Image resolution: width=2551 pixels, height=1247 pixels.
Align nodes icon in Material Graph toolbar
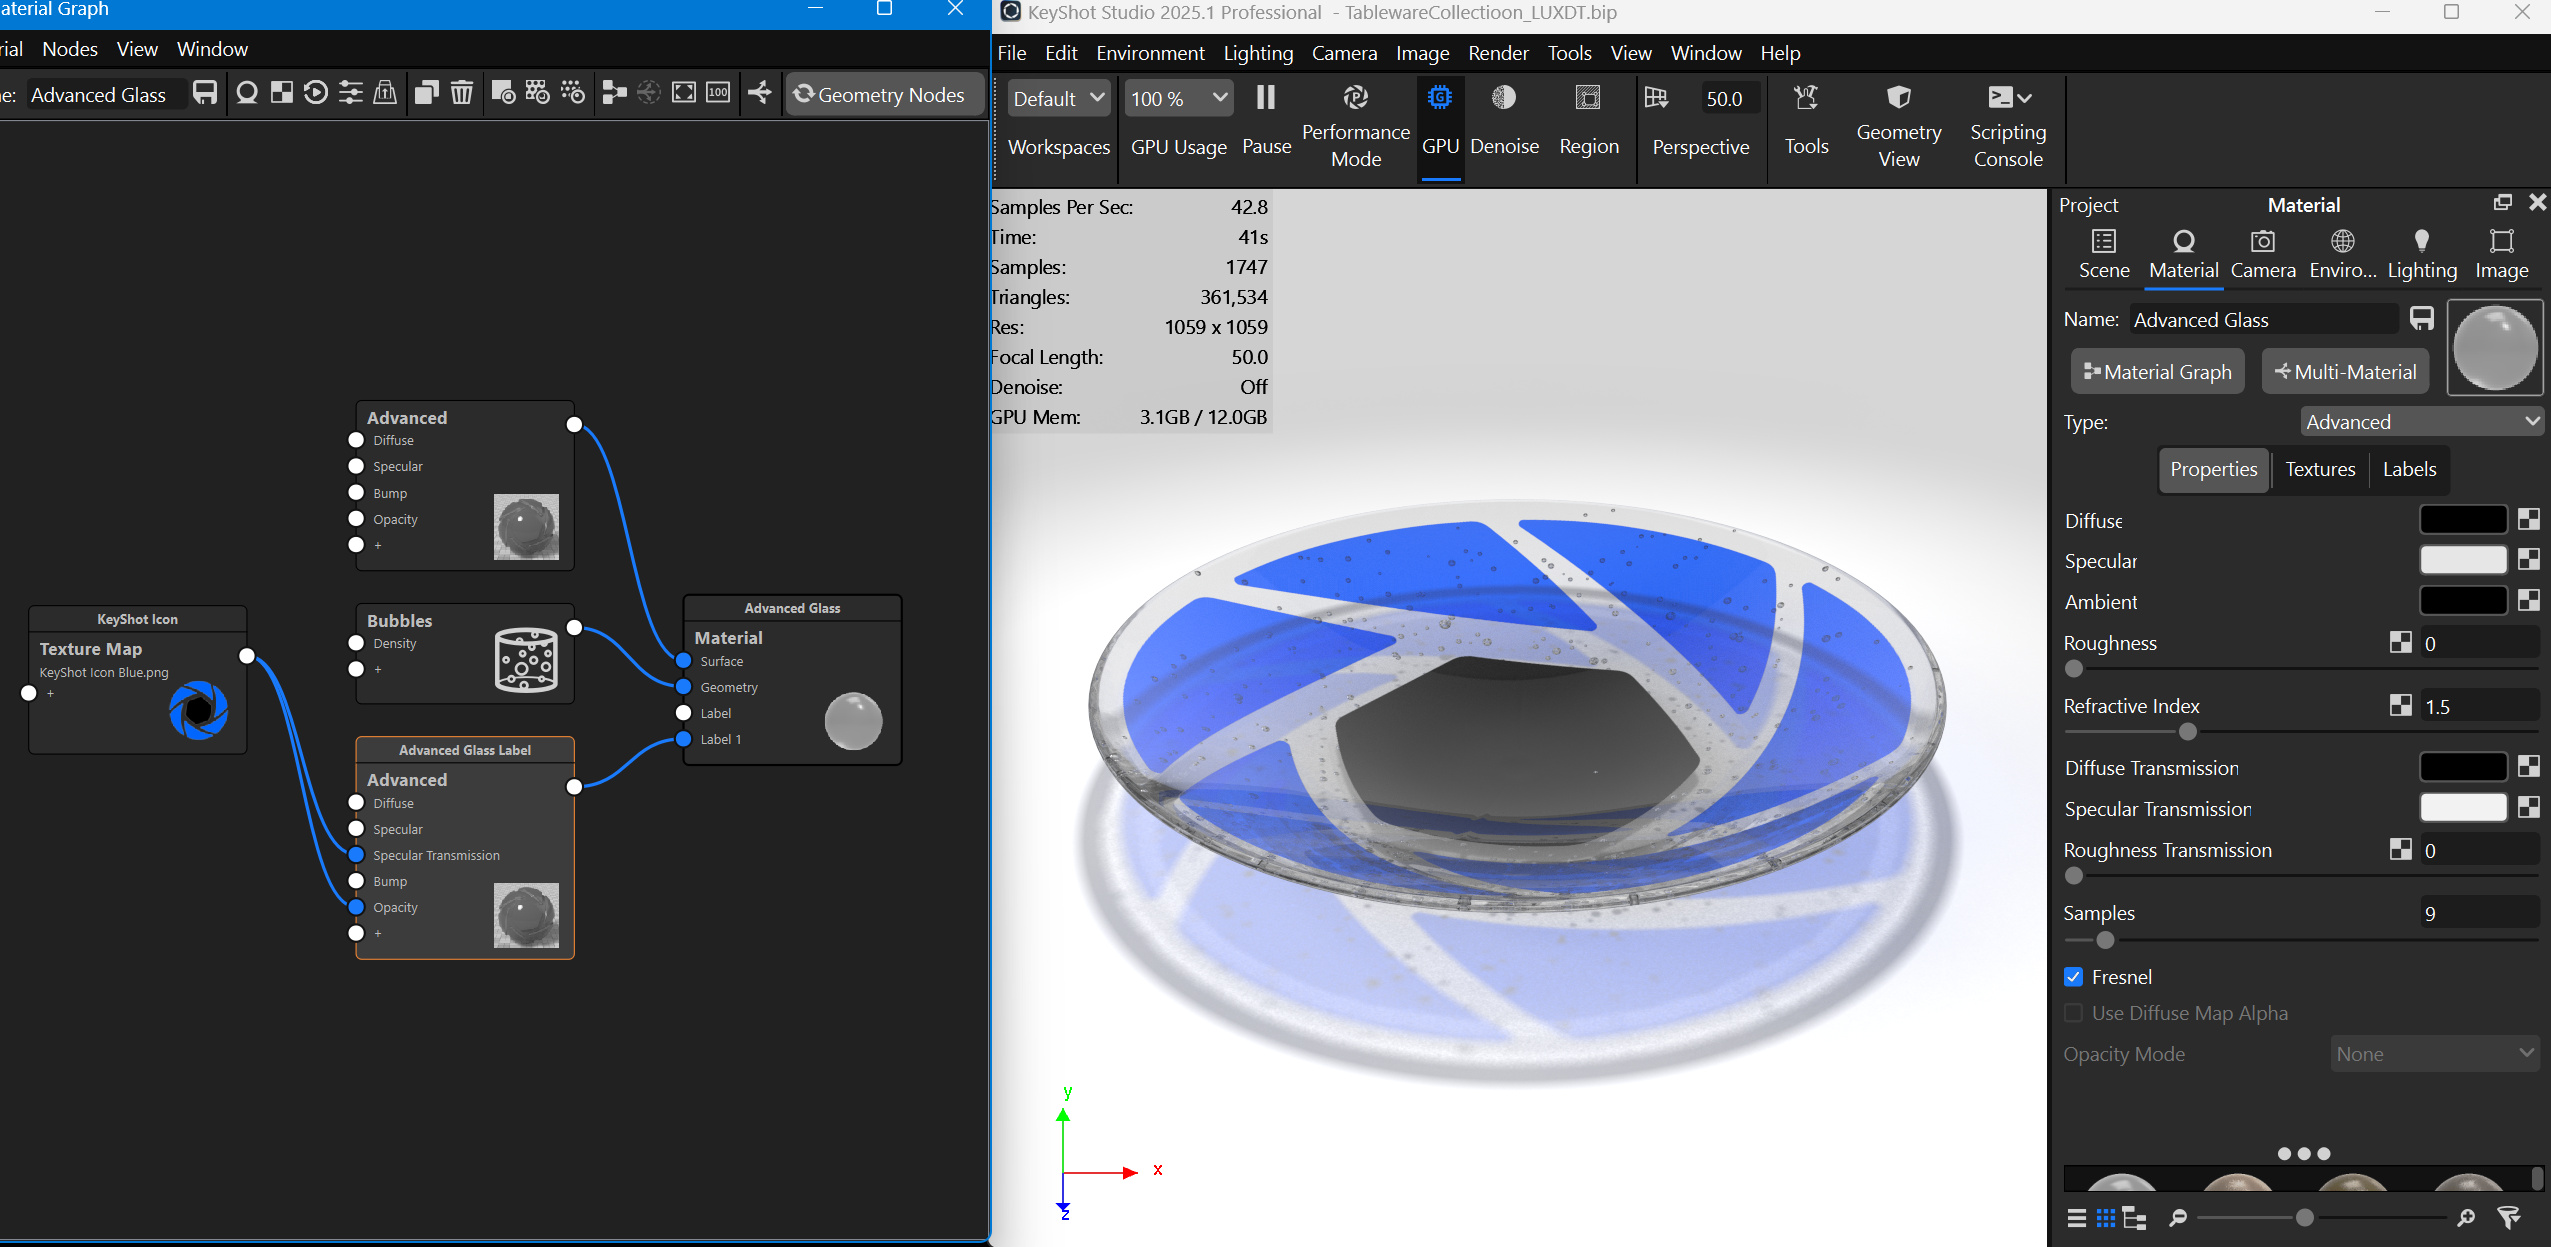click(614, 94)
